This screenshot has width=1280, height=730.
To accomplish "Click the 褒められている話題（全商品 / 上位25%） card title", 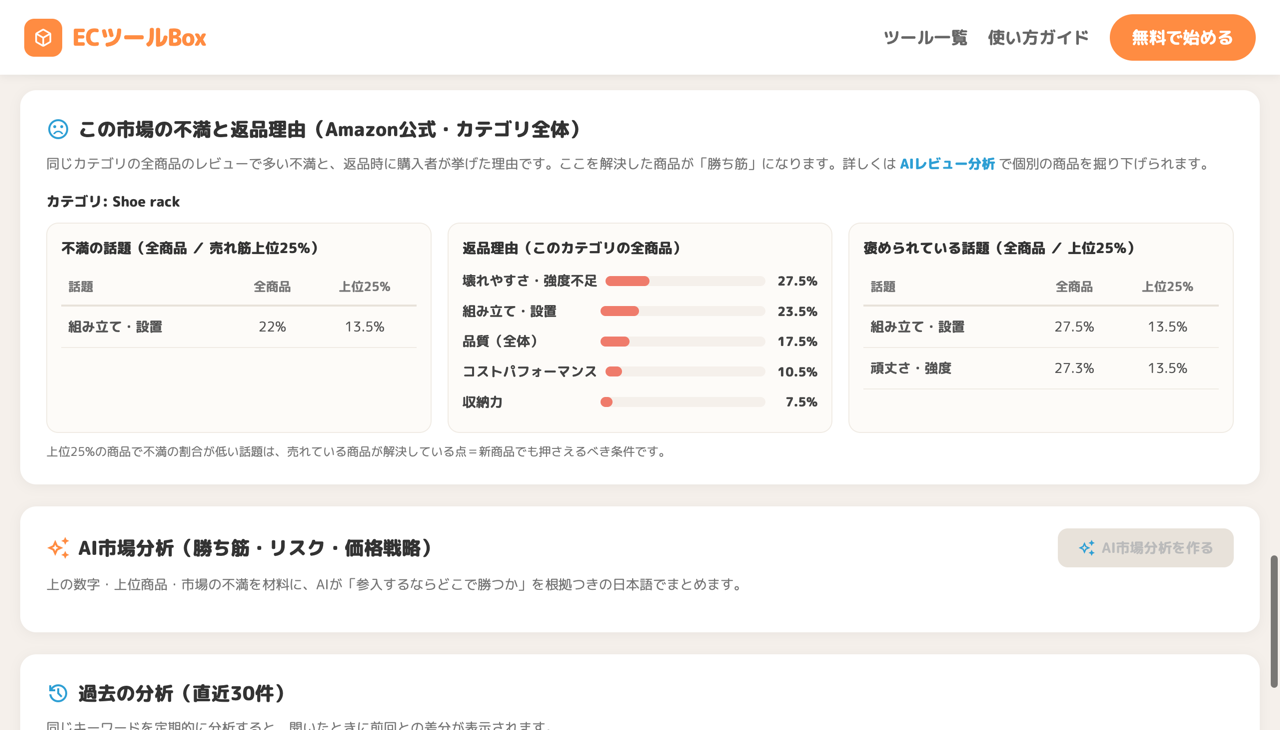I will pos(999,248).
